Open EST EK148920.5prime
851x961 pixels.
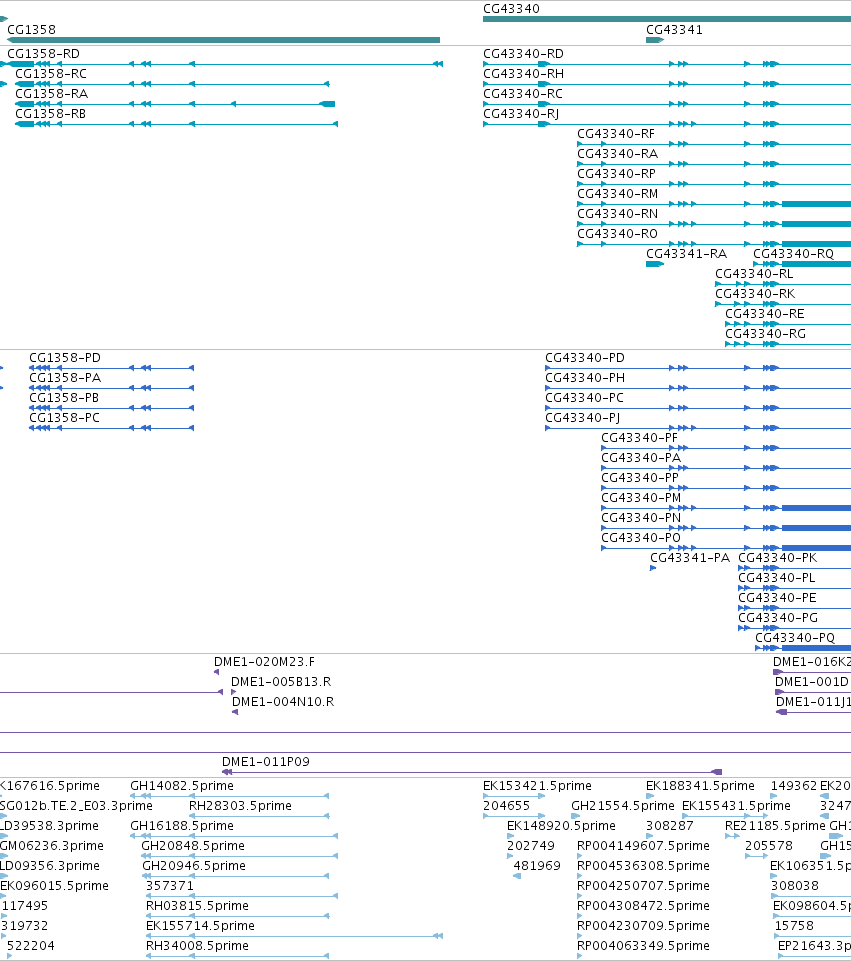(x=510, y=836)
